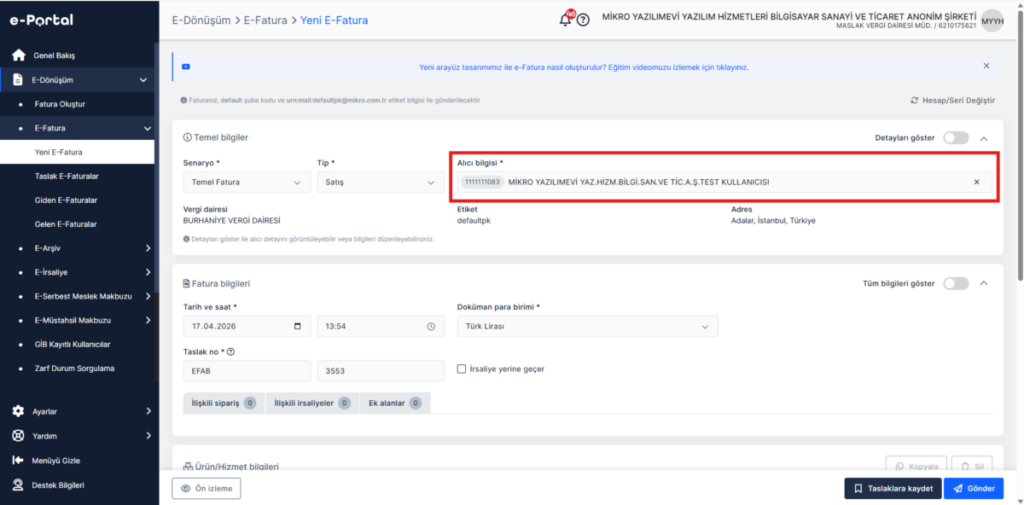1024x505 pixels.
Task: Click the Taslak no EFAB field
Action: [x=247, y=370]
